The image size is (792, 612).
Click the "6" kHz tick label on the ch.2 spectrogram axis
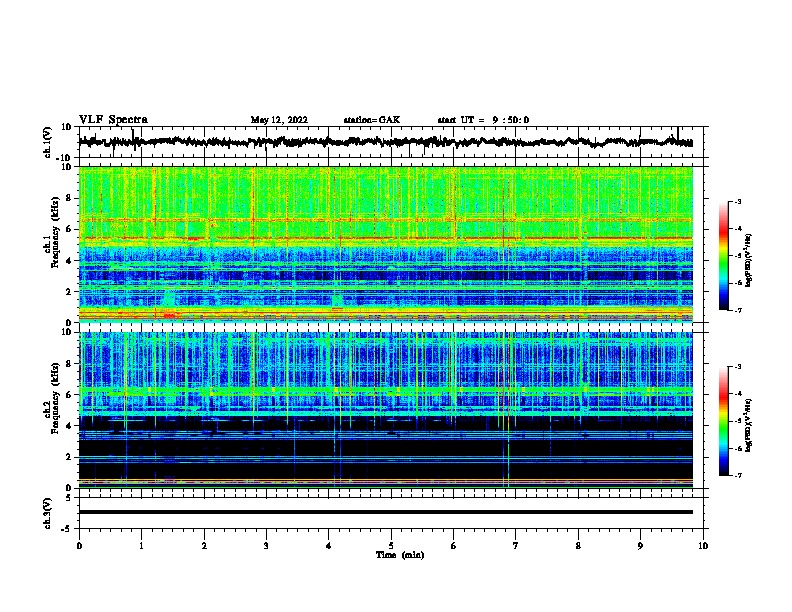69,395
